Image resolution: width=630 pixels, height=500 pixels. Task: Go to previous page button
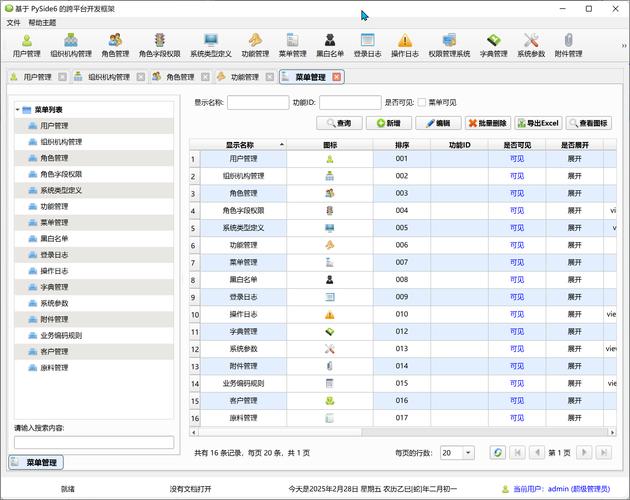tap(537, 453)
